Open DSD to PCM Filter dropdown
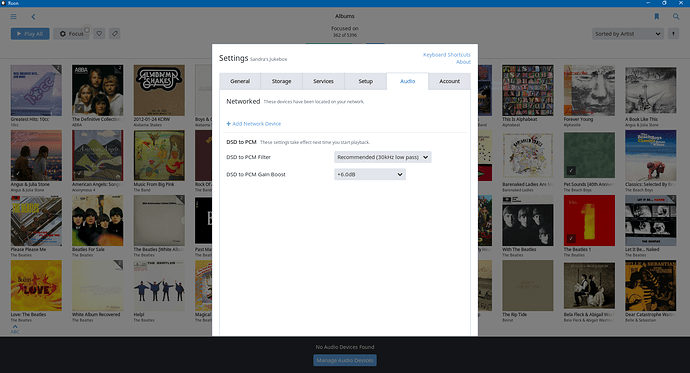 tap(382, 157)
